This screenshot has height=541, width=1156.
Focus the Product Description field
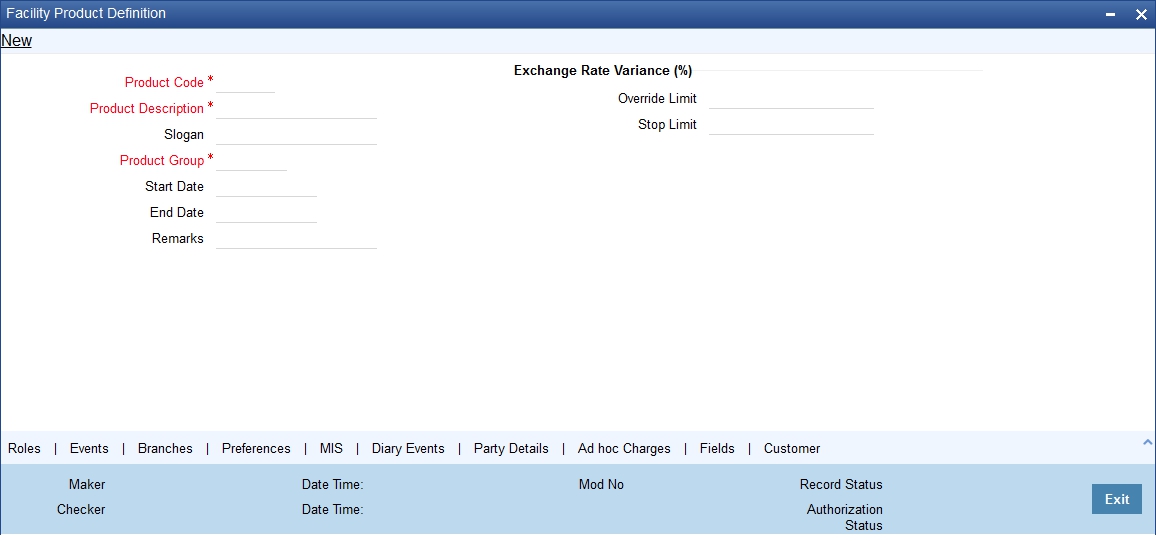pos(296,108)
